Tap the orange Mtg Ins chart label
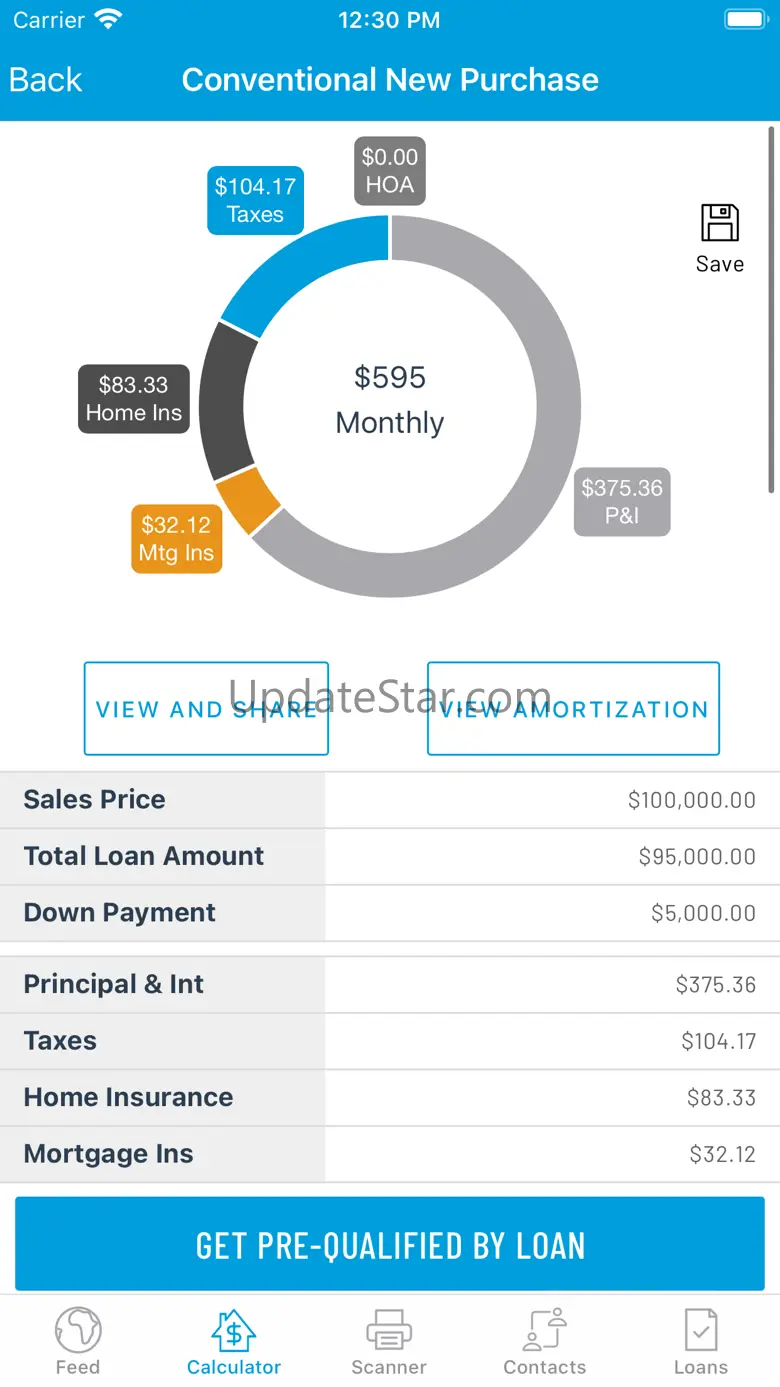The height and width of the screenshot is (1387, 780). pyautogui.click(x=177, y=539)
